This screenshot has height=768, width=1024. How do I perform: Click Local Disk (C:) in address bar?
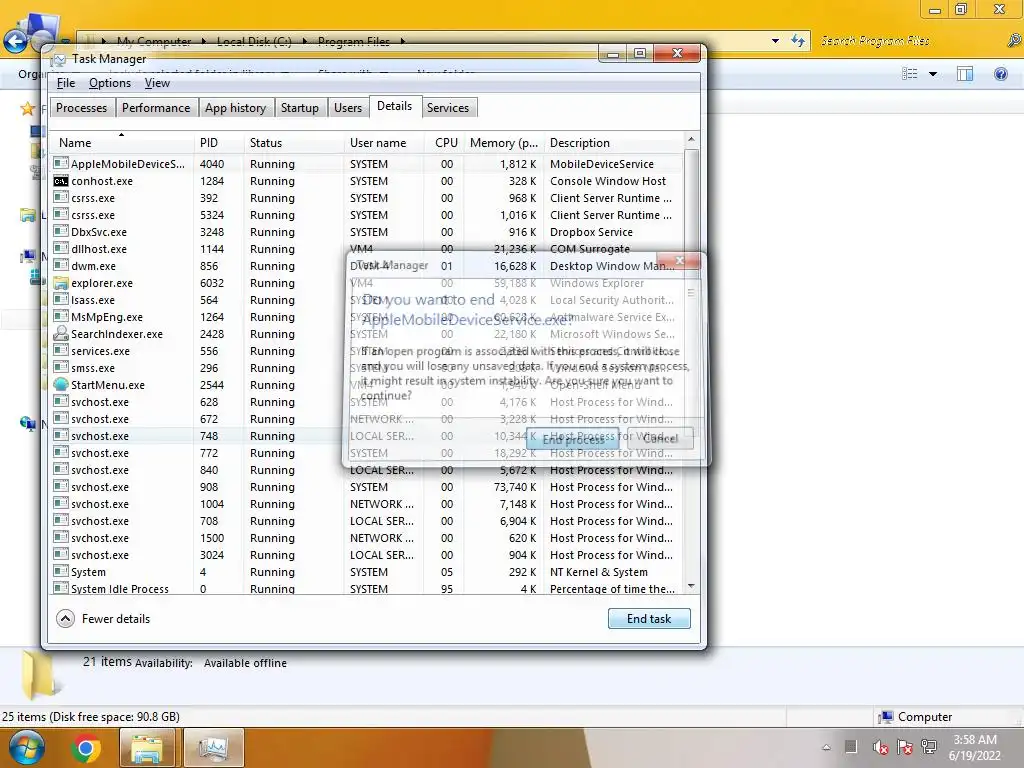(x=254, y=41)
